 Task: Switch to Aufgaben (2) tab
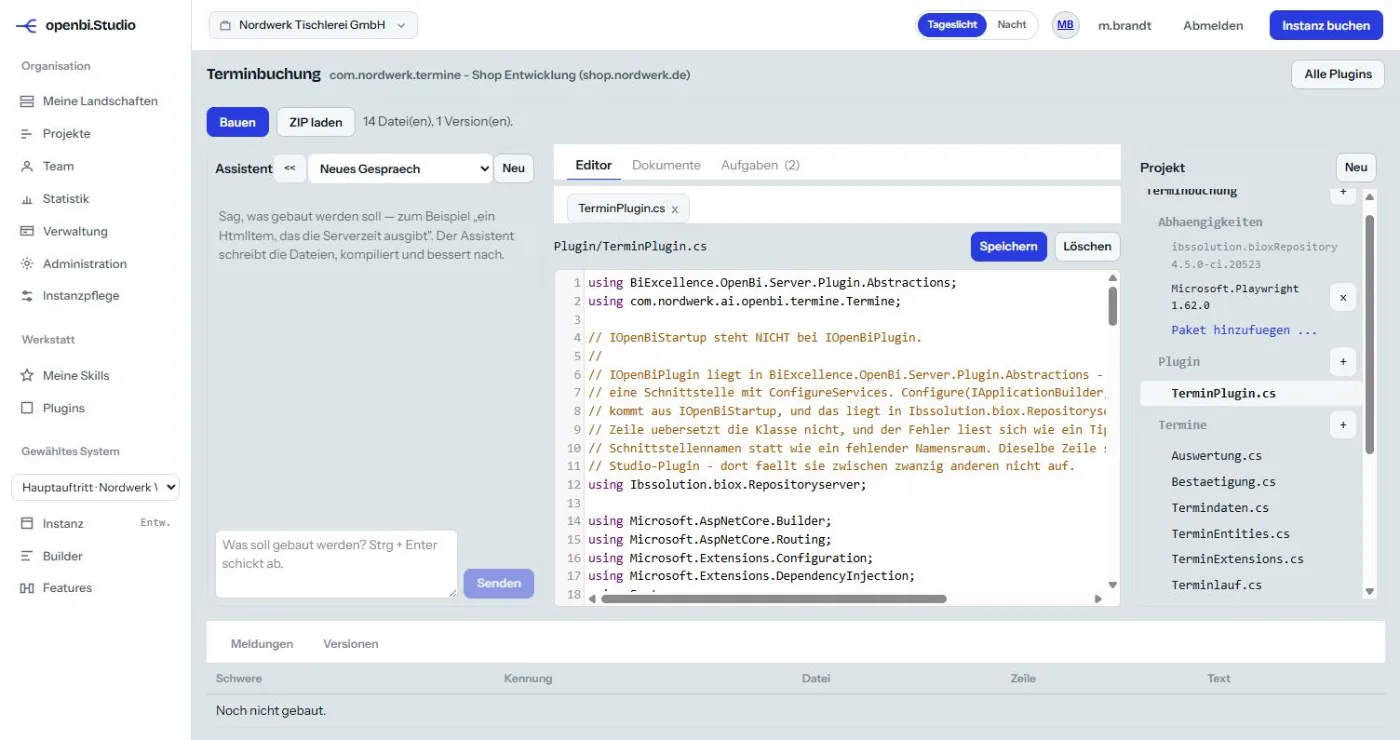coord(760,165)
